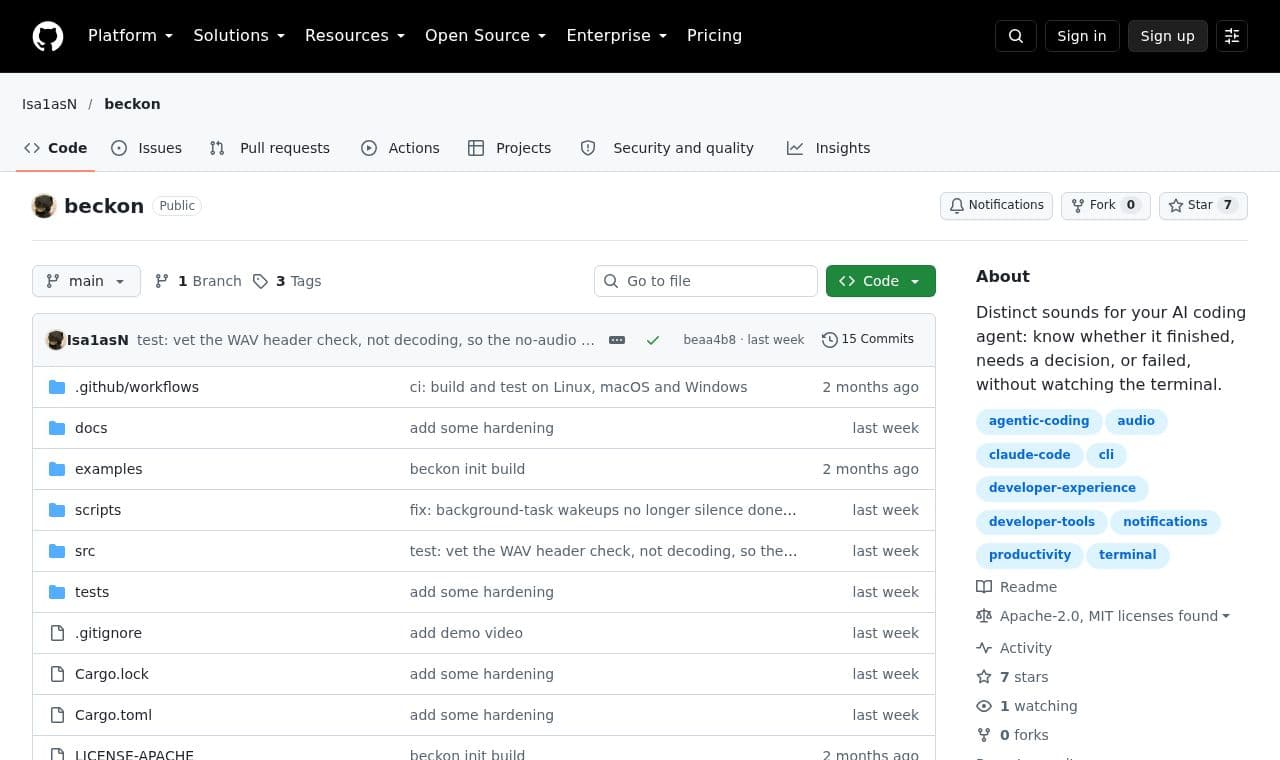This screenshot has width=1280, height=760.
Task: Click the examples folder icon
Action: pos(57,469)
